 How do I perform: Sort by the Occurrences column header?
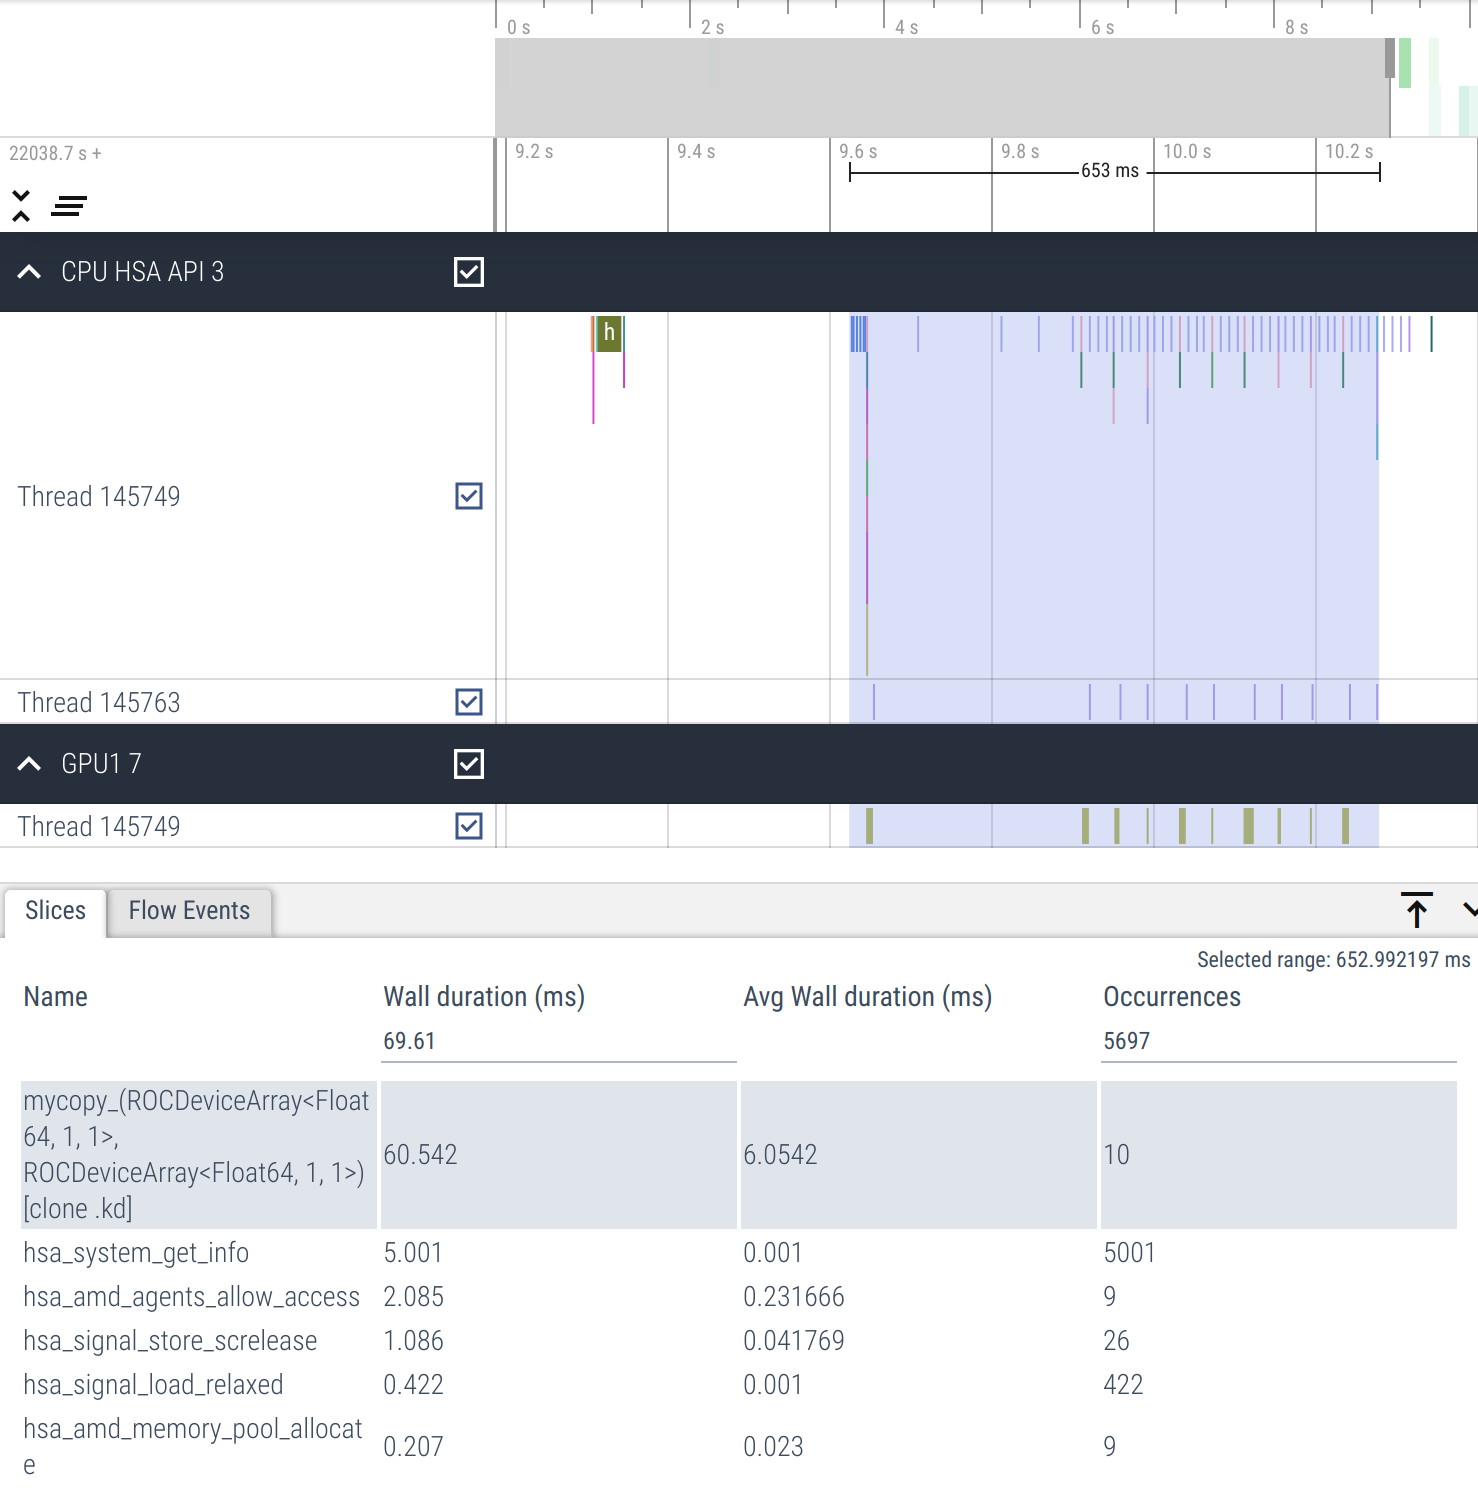point(1171,997)
